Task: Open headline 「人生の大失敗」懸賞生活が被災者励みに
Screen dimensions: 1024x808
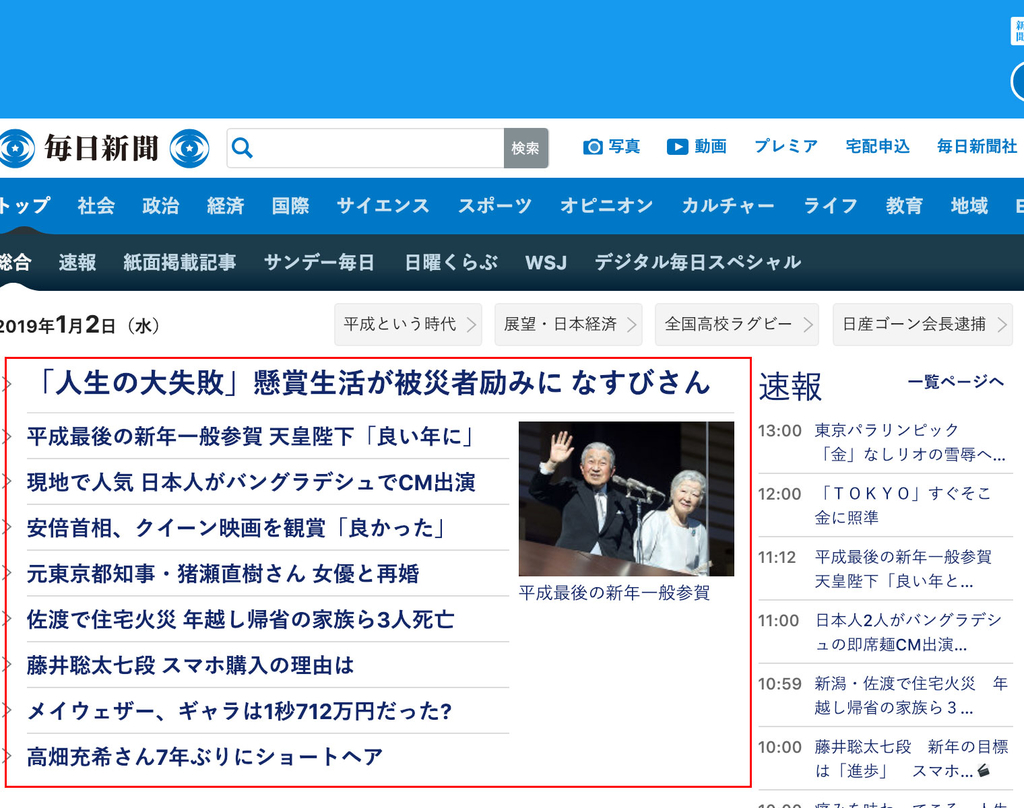Action: (369, 383)
